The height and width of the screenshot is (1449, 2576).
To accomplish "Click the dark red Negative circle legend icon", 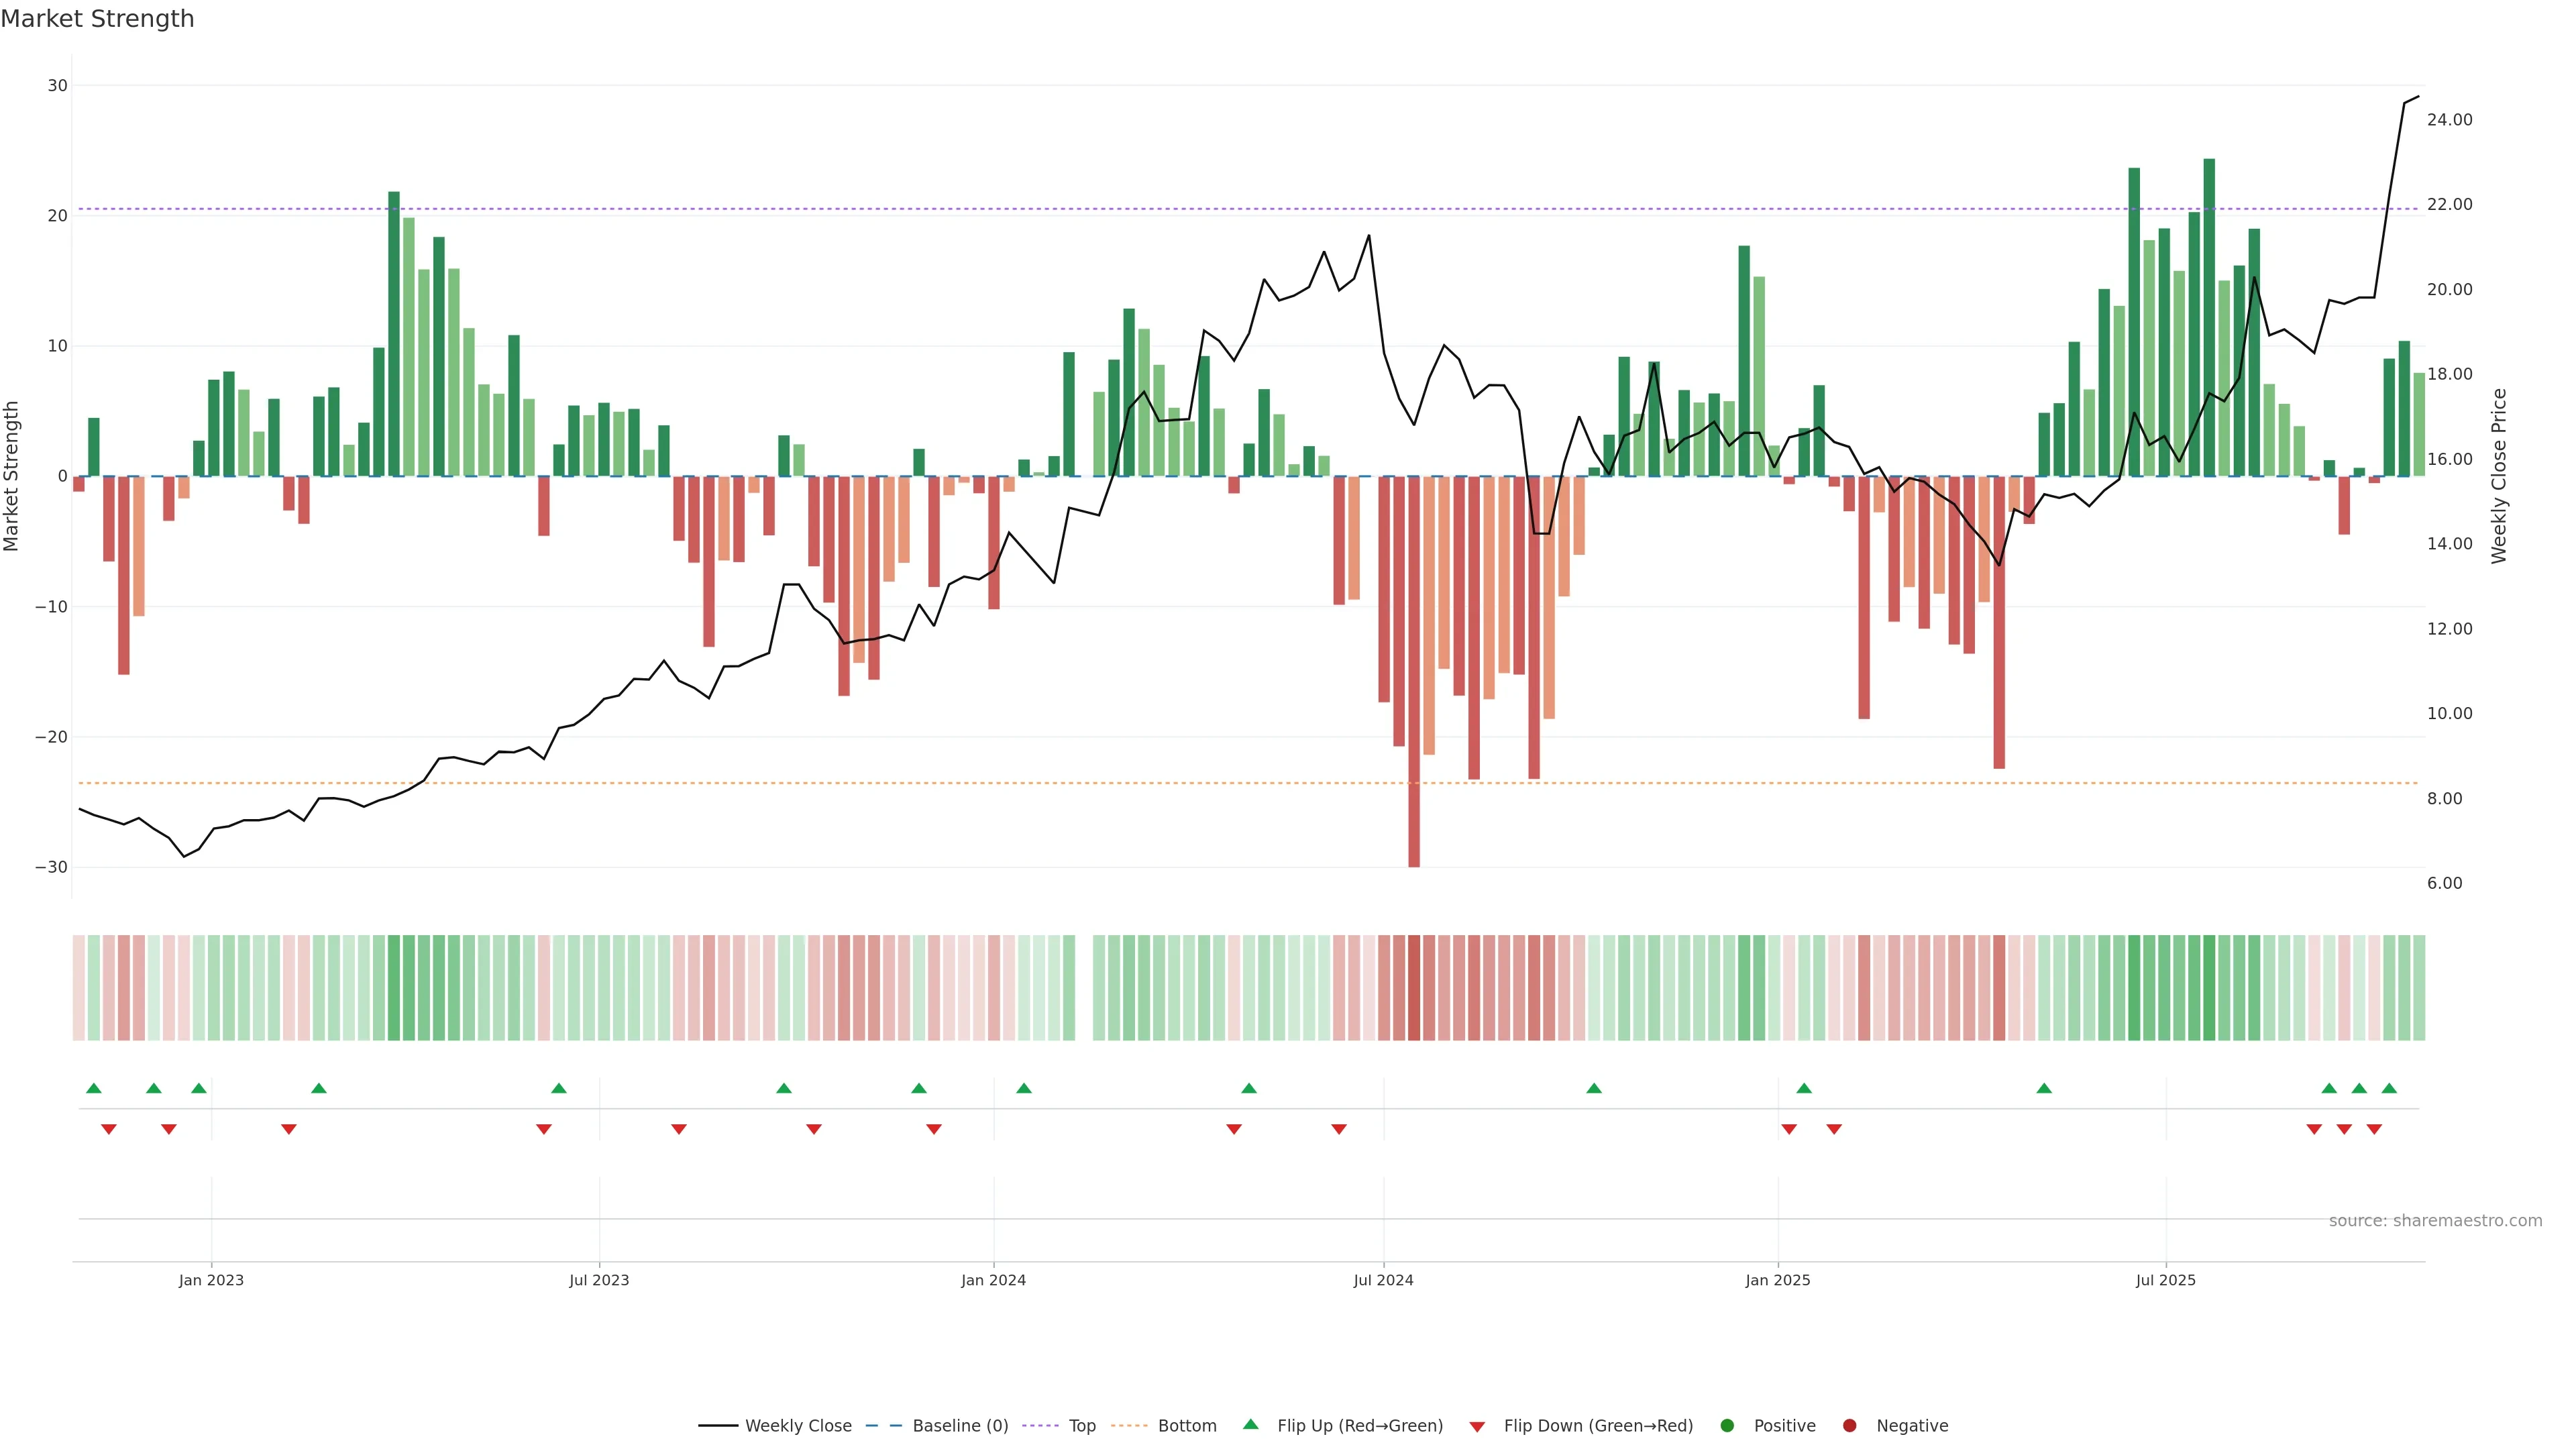I will (x=1849, y=1426).
